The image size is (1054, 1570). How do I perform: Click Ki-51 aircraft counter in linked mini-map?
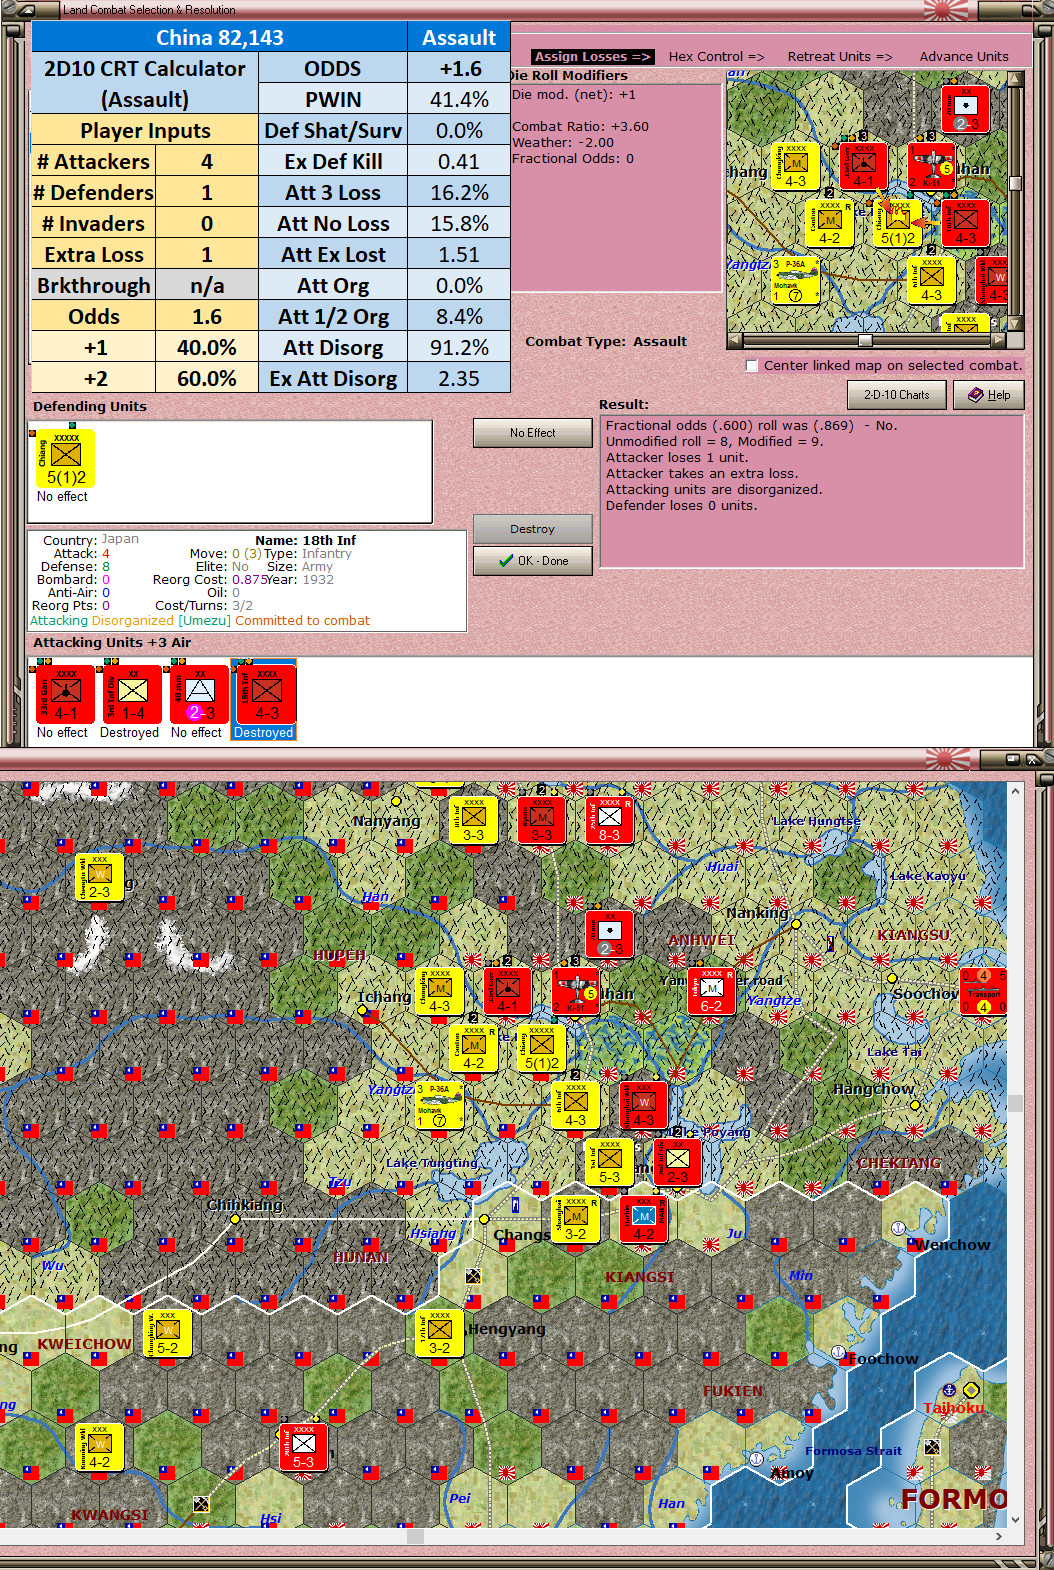tap(932, 166)
